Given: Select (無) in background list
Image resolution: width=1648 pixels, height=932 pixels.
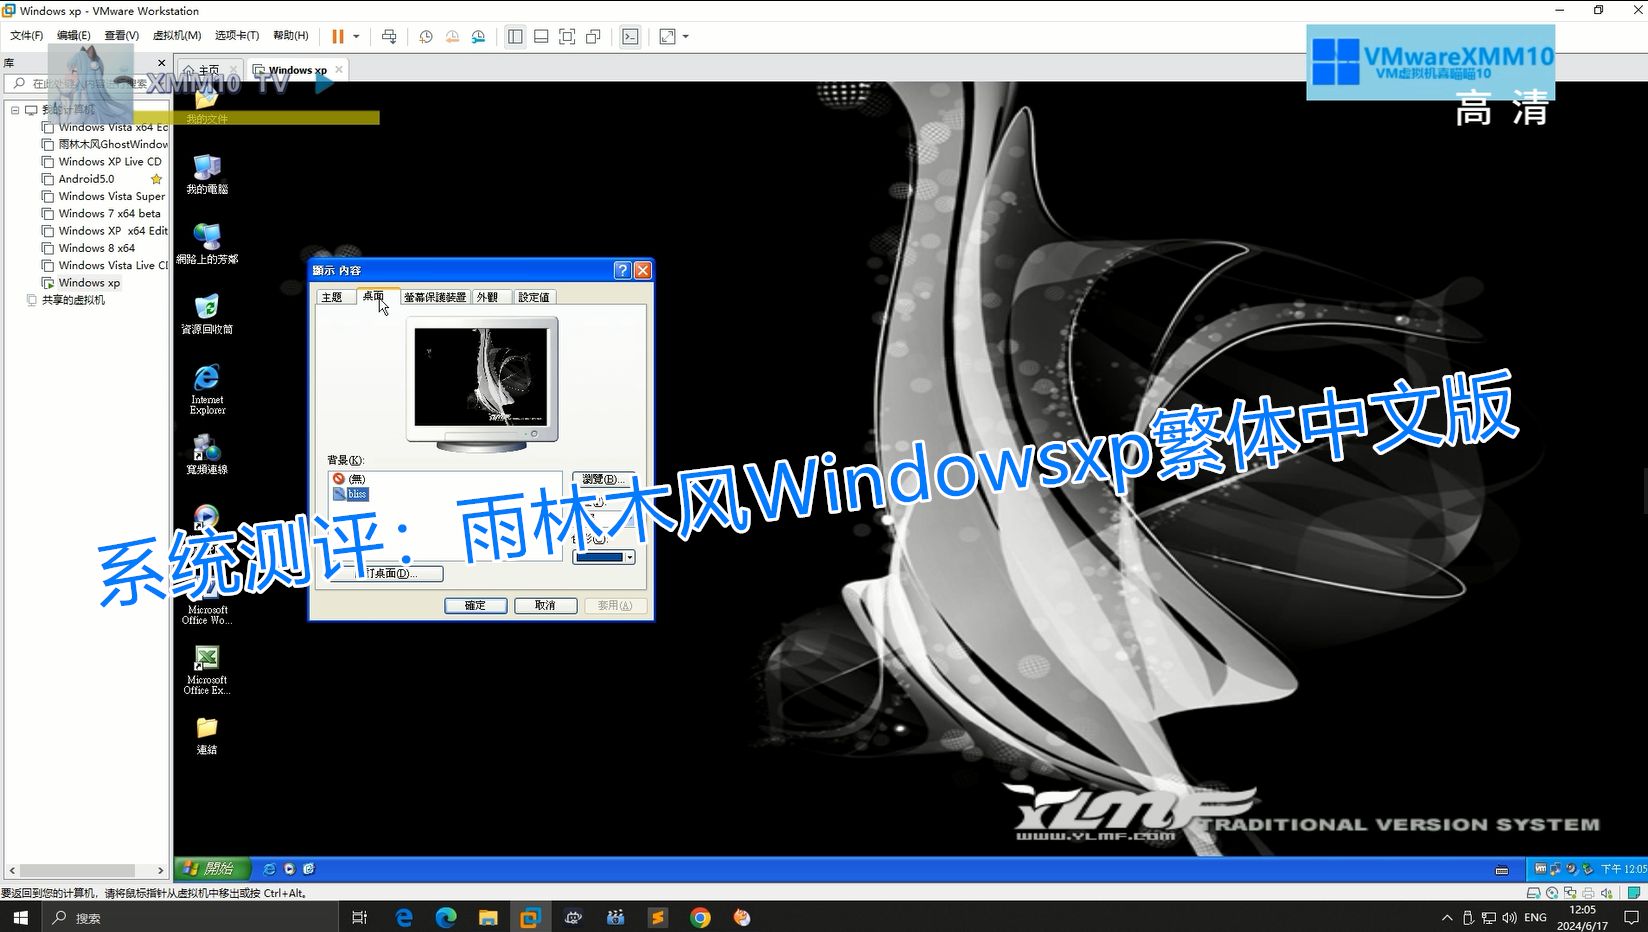Looking at the screenshot, I should click(x=350, y=479).
